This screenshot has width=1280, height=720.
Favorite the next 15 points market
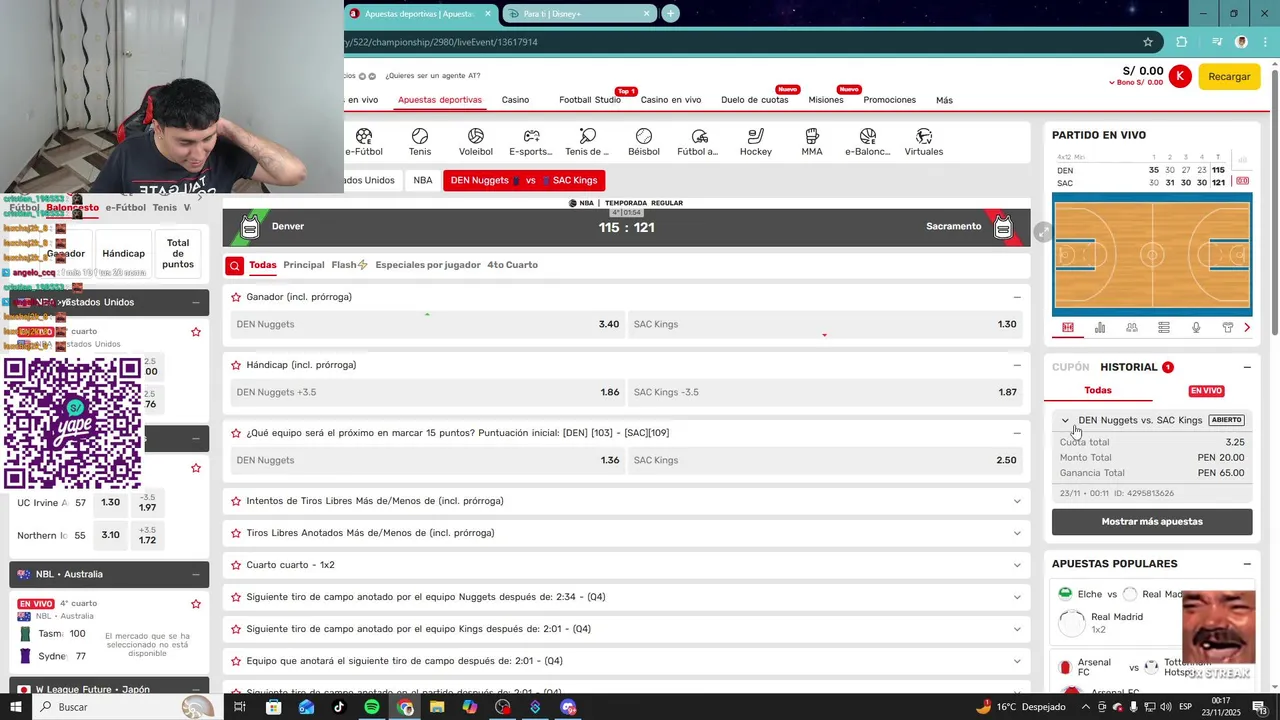pyautogui.click(x=236, y=433)
